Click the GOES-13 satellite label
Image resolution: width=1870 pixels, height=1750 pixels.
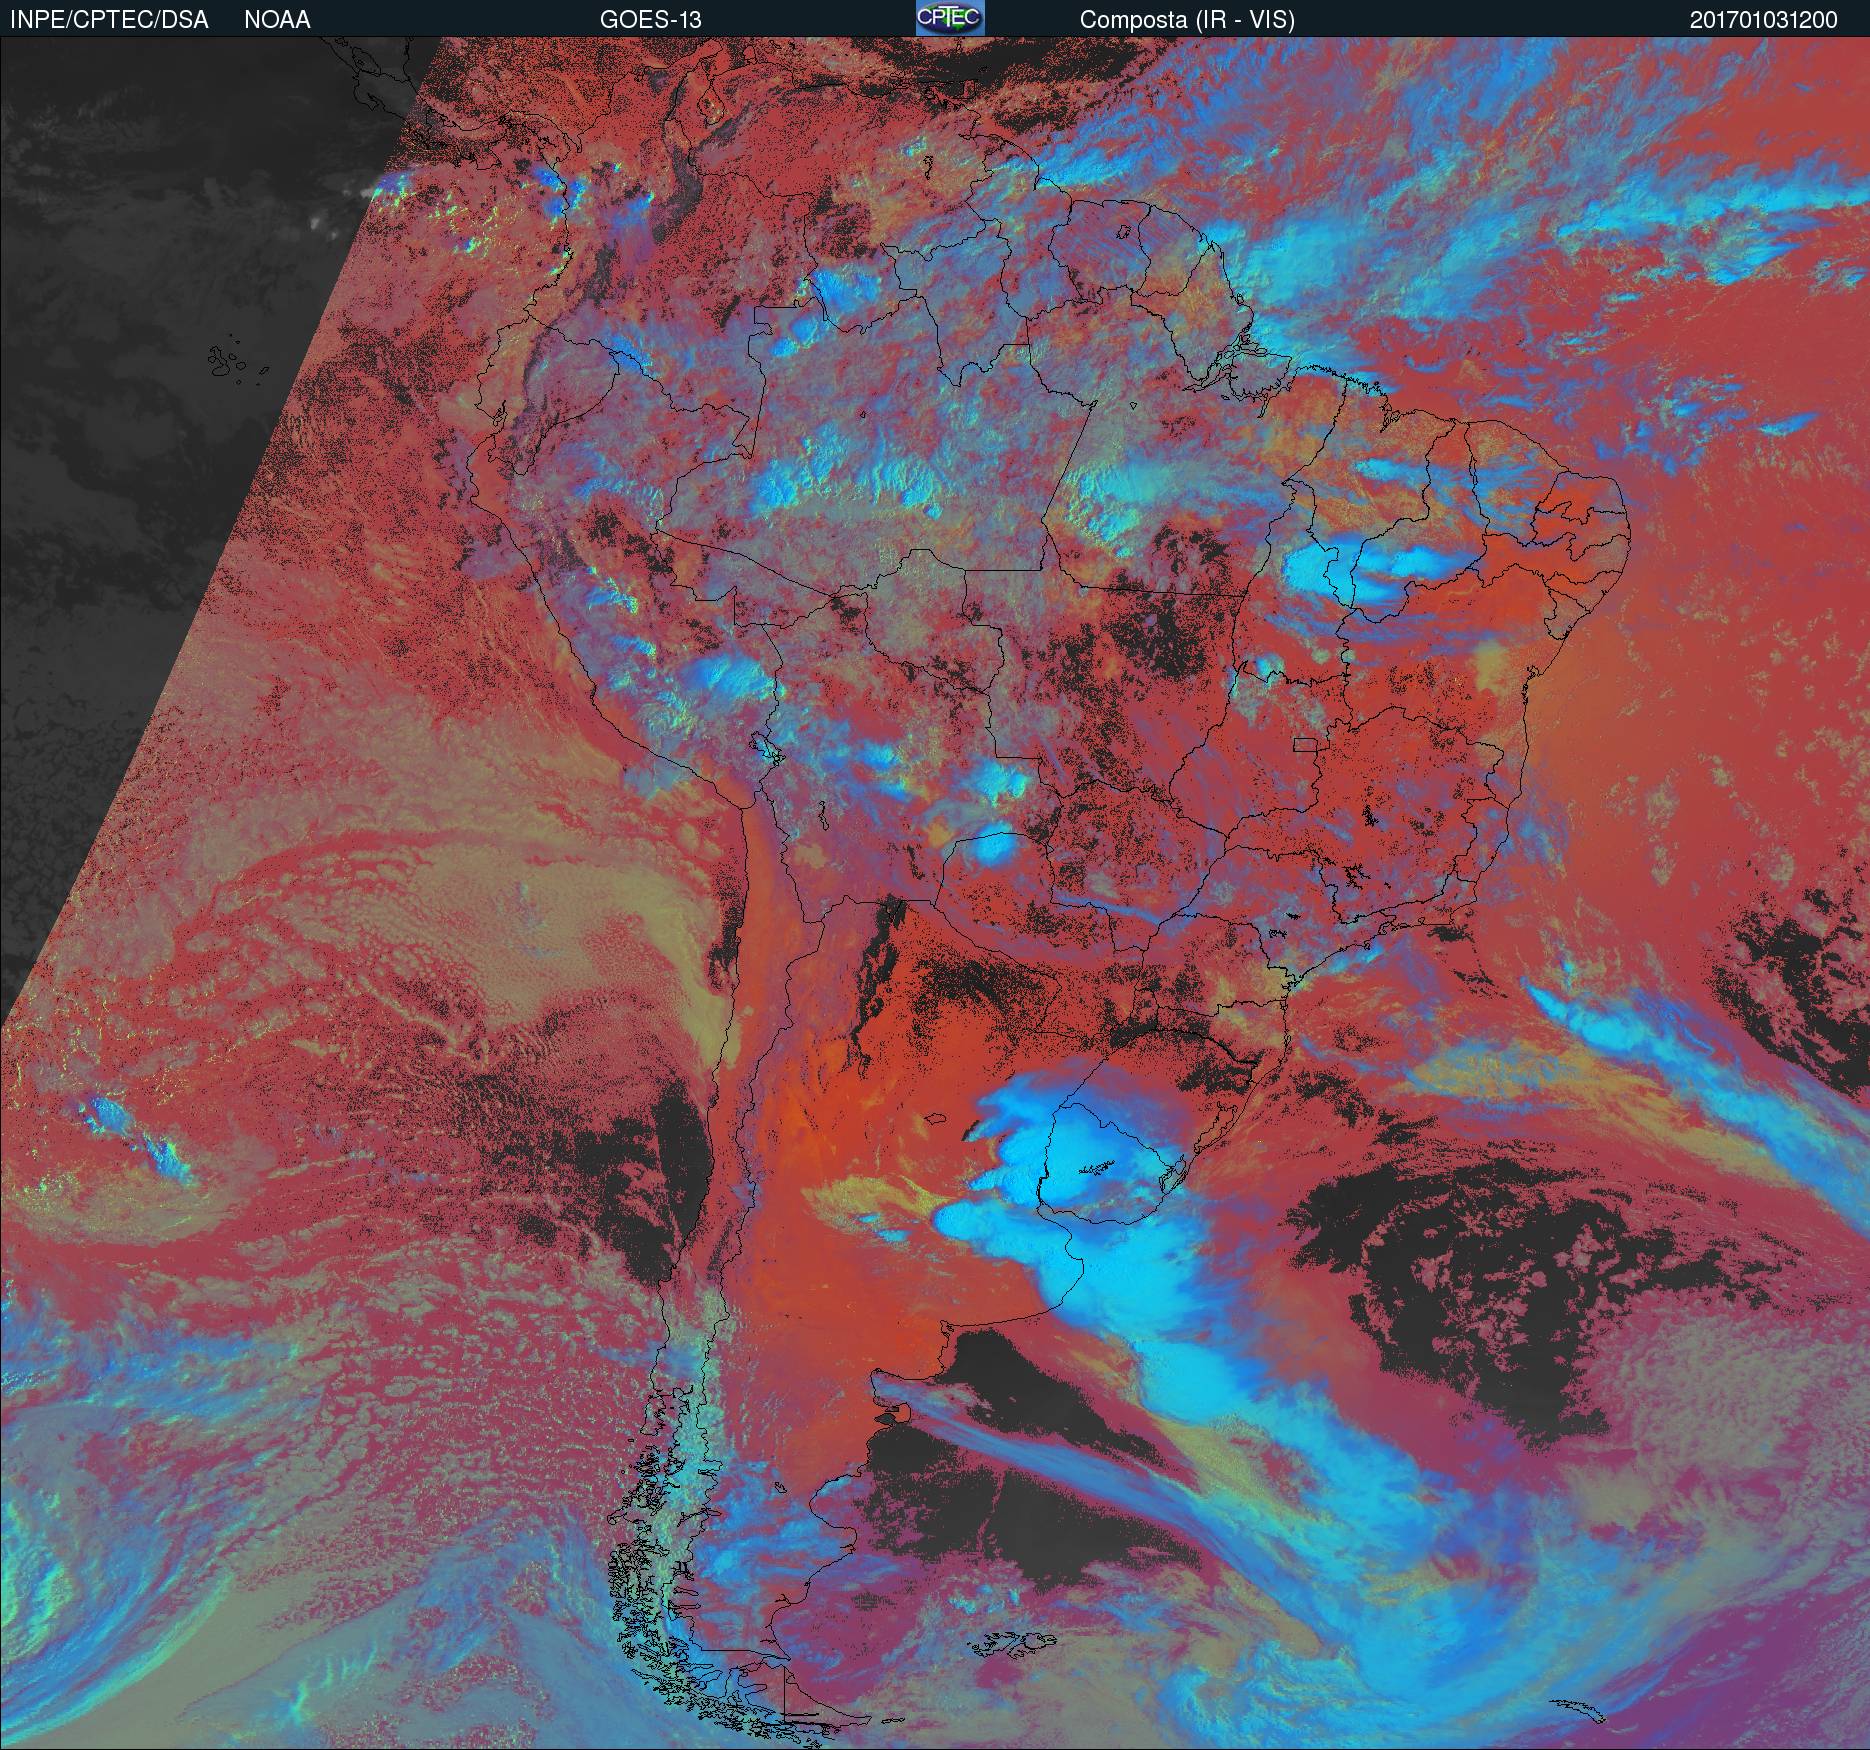pyautogui.click(x=650, y=20)
